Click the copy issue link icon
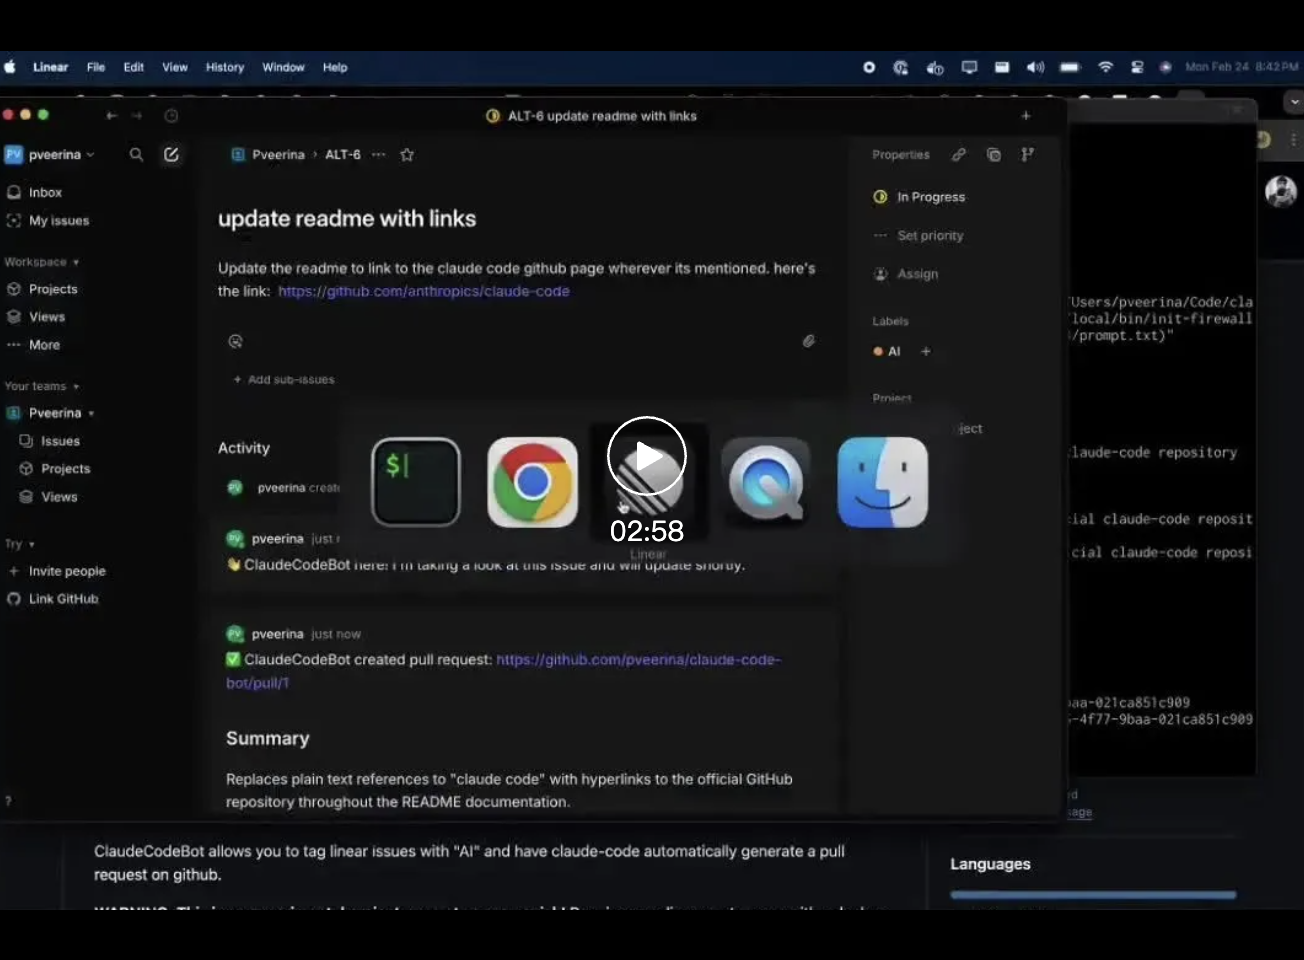Viewport: 1304px width, 960px height. pyautogui.click(x=959, y=155)
